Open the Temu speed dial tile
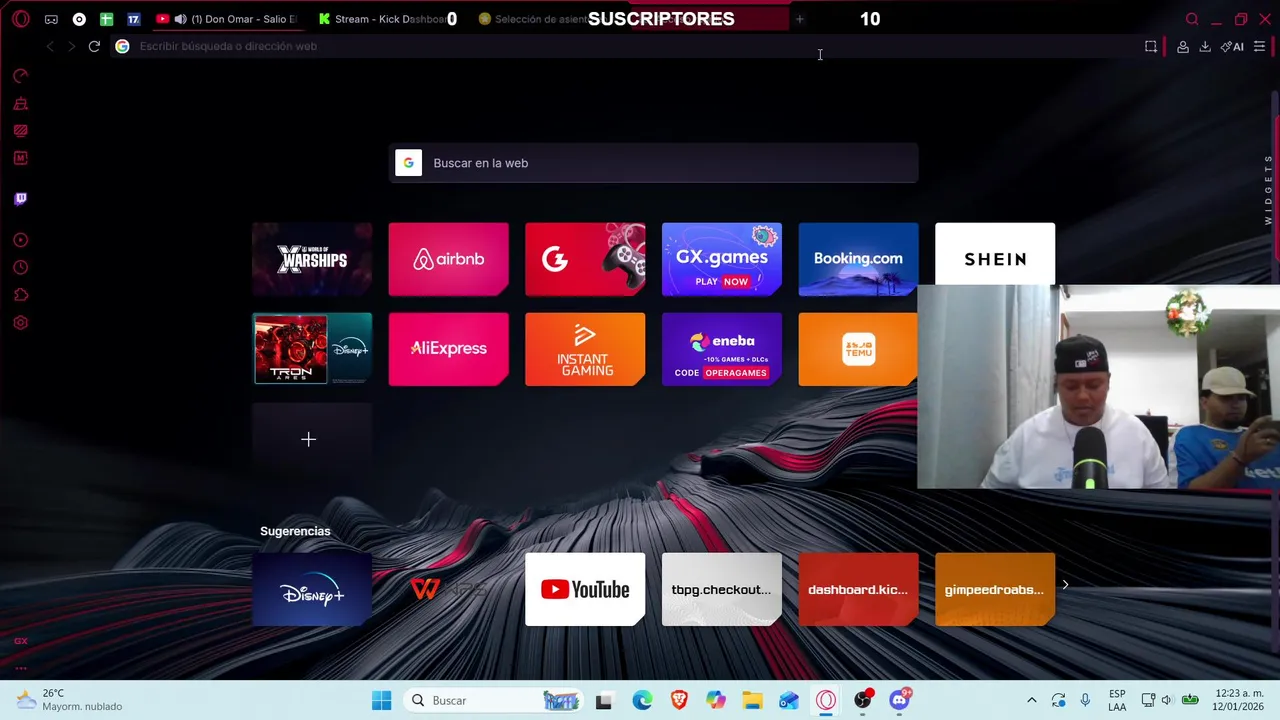This screenshot has height=720, width=1280. click(x=858, y=349)
